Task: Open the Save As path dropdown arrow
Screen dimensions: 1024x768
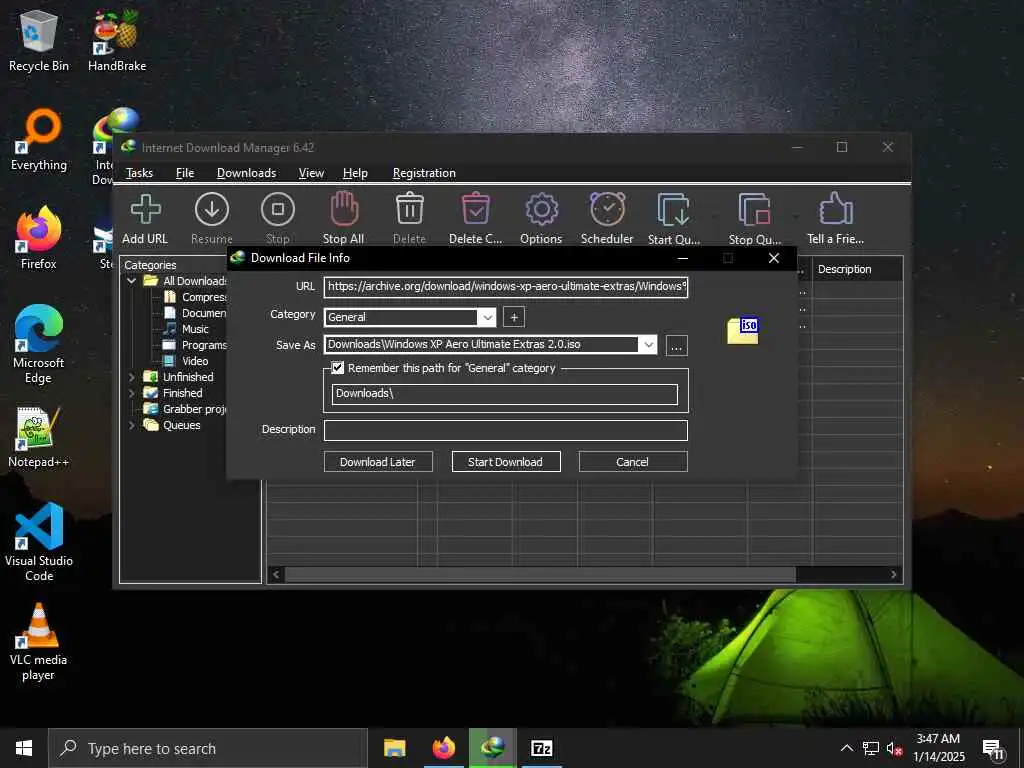Action: [648, 345]
